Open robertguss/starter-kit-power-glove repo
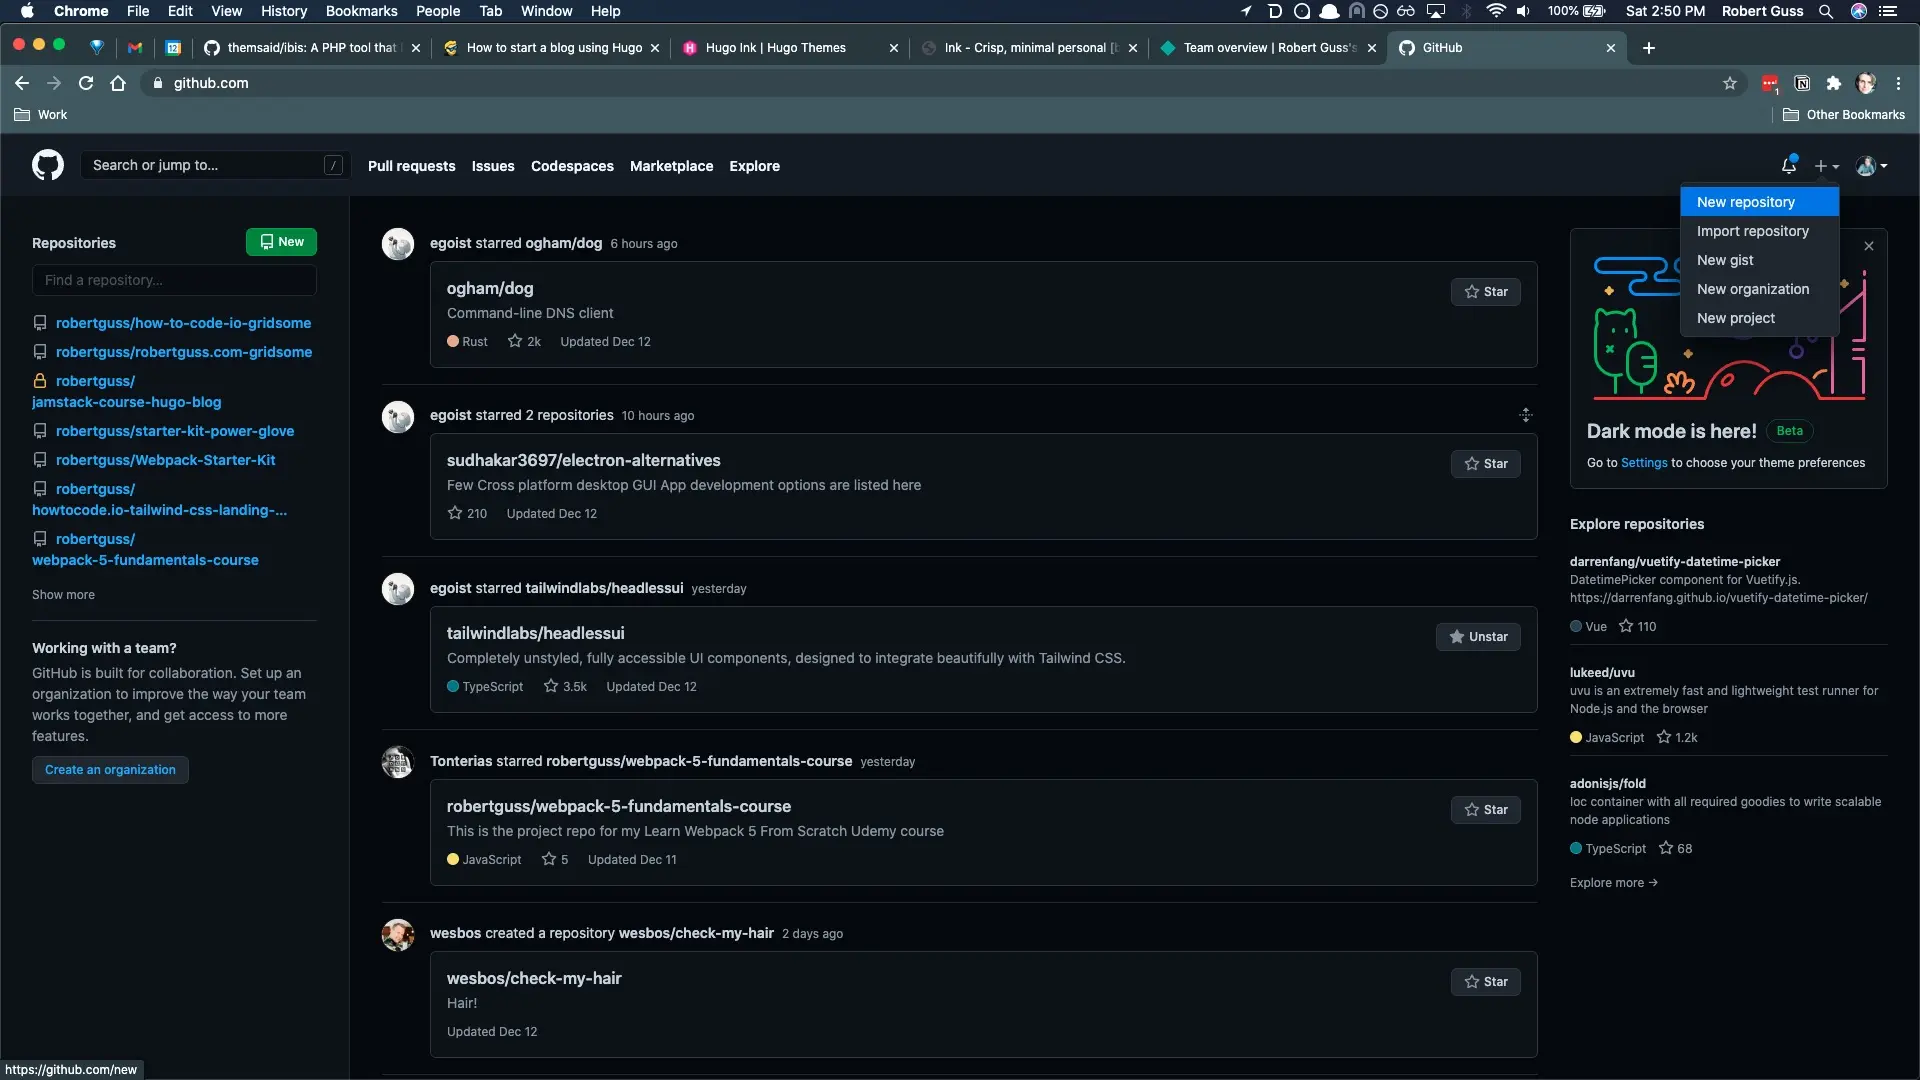Image resolution: width=1920 pixels, height=1080 pixels. click(x=175, y=431)
